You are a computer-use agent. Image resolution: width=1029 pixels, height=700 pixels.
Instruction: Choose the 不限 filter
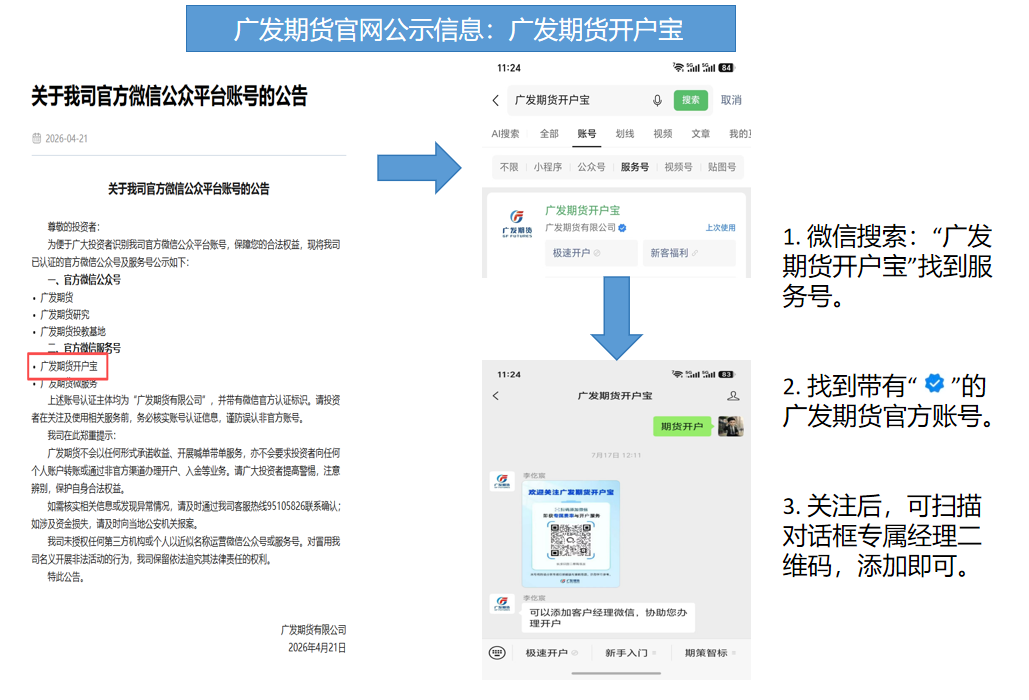(509, 167)
